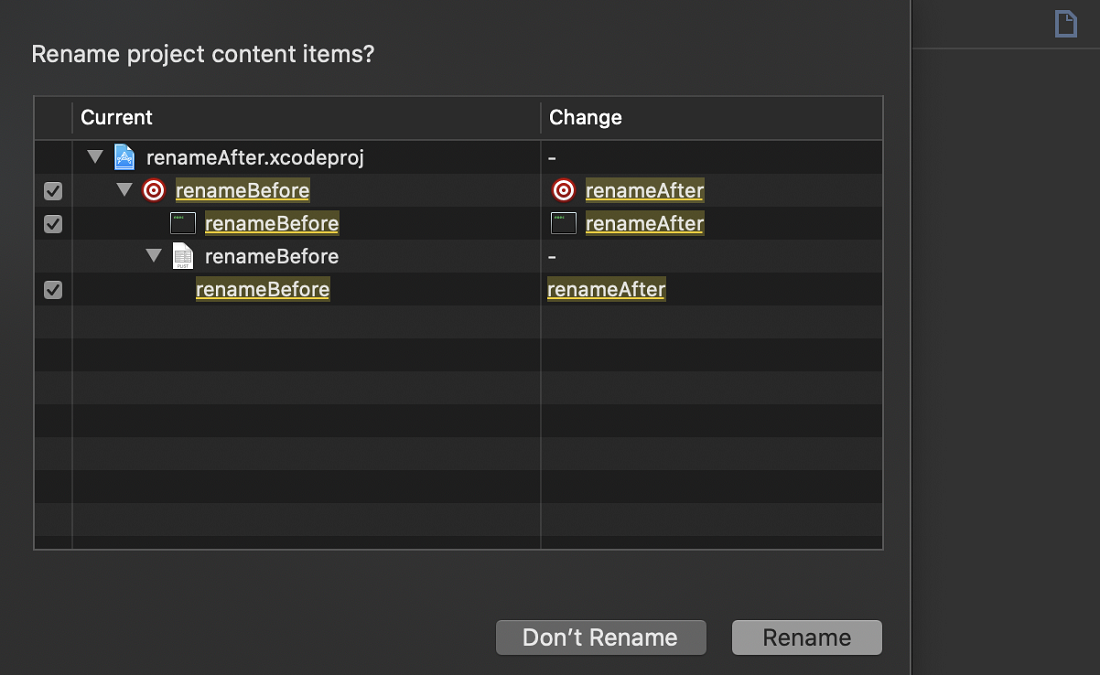Select the highlighted renameAfter text in bottom row
This screenshot has width=1100, height=675.
(x=606, y=289)
